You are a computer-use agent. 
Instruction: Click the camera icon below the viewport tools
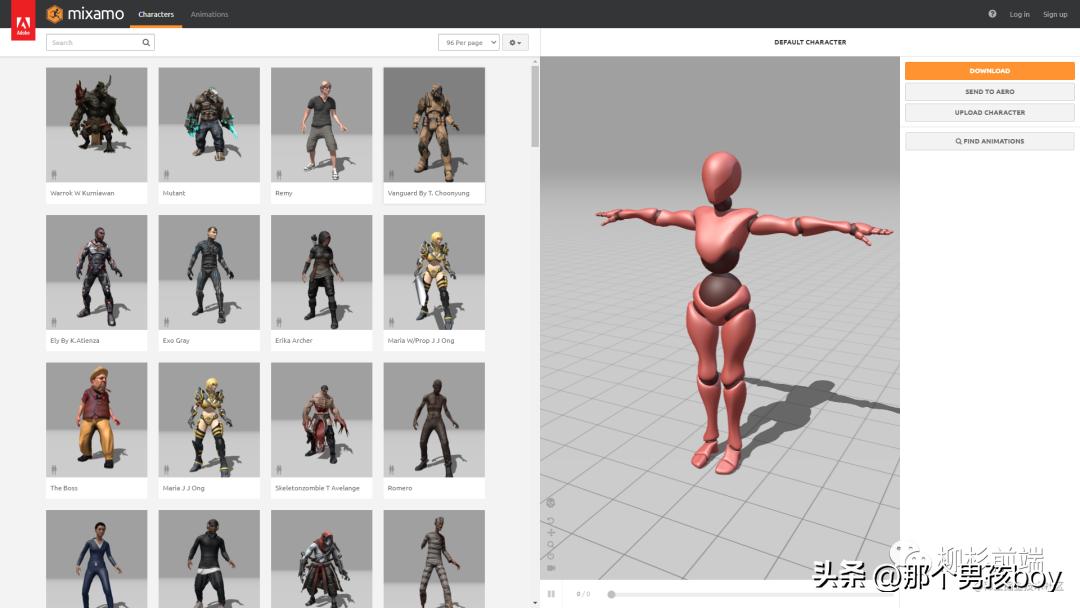551,567
